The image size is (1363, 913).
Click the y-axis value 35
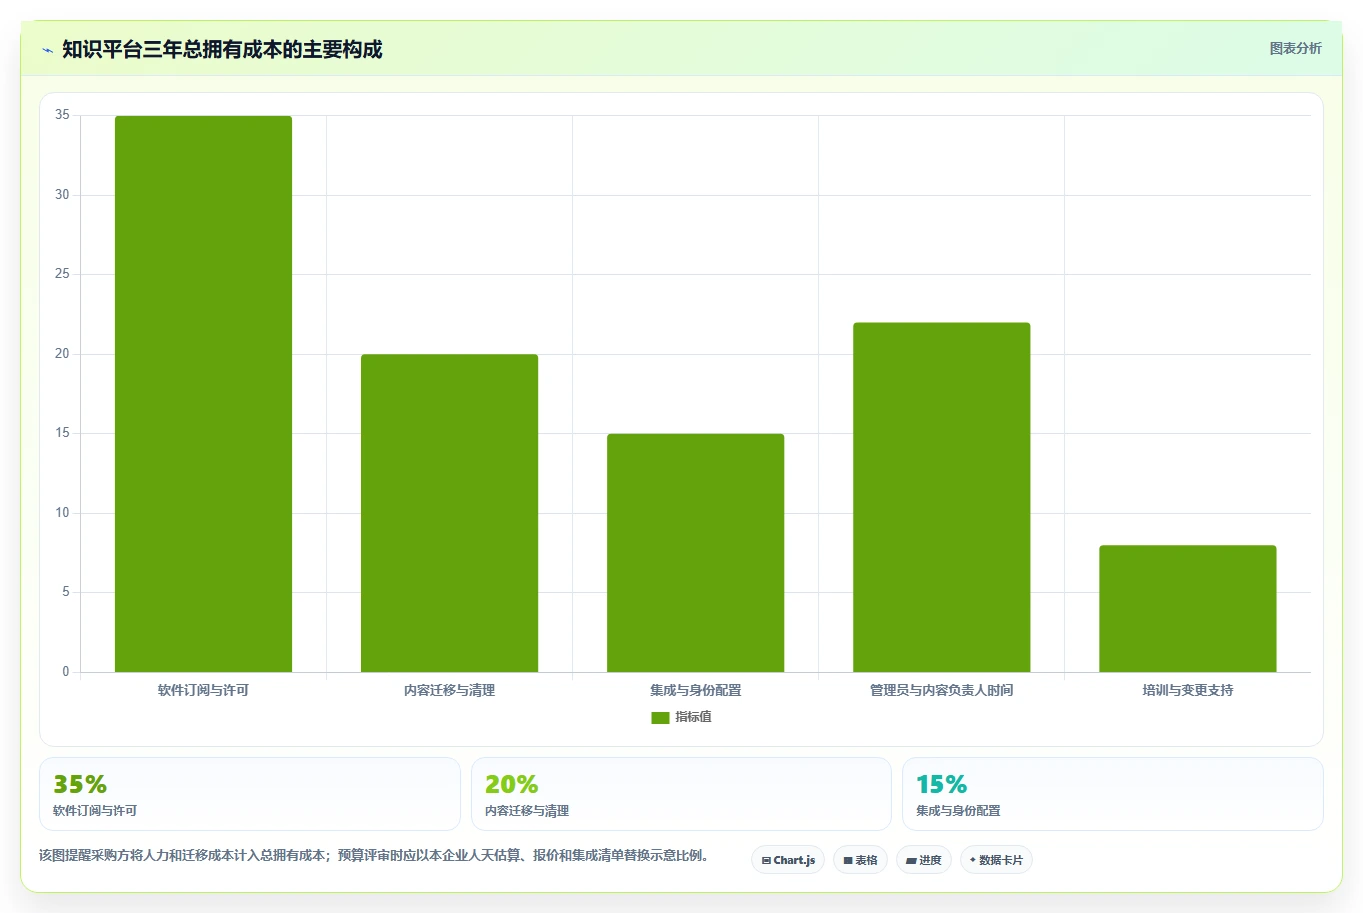62,115
